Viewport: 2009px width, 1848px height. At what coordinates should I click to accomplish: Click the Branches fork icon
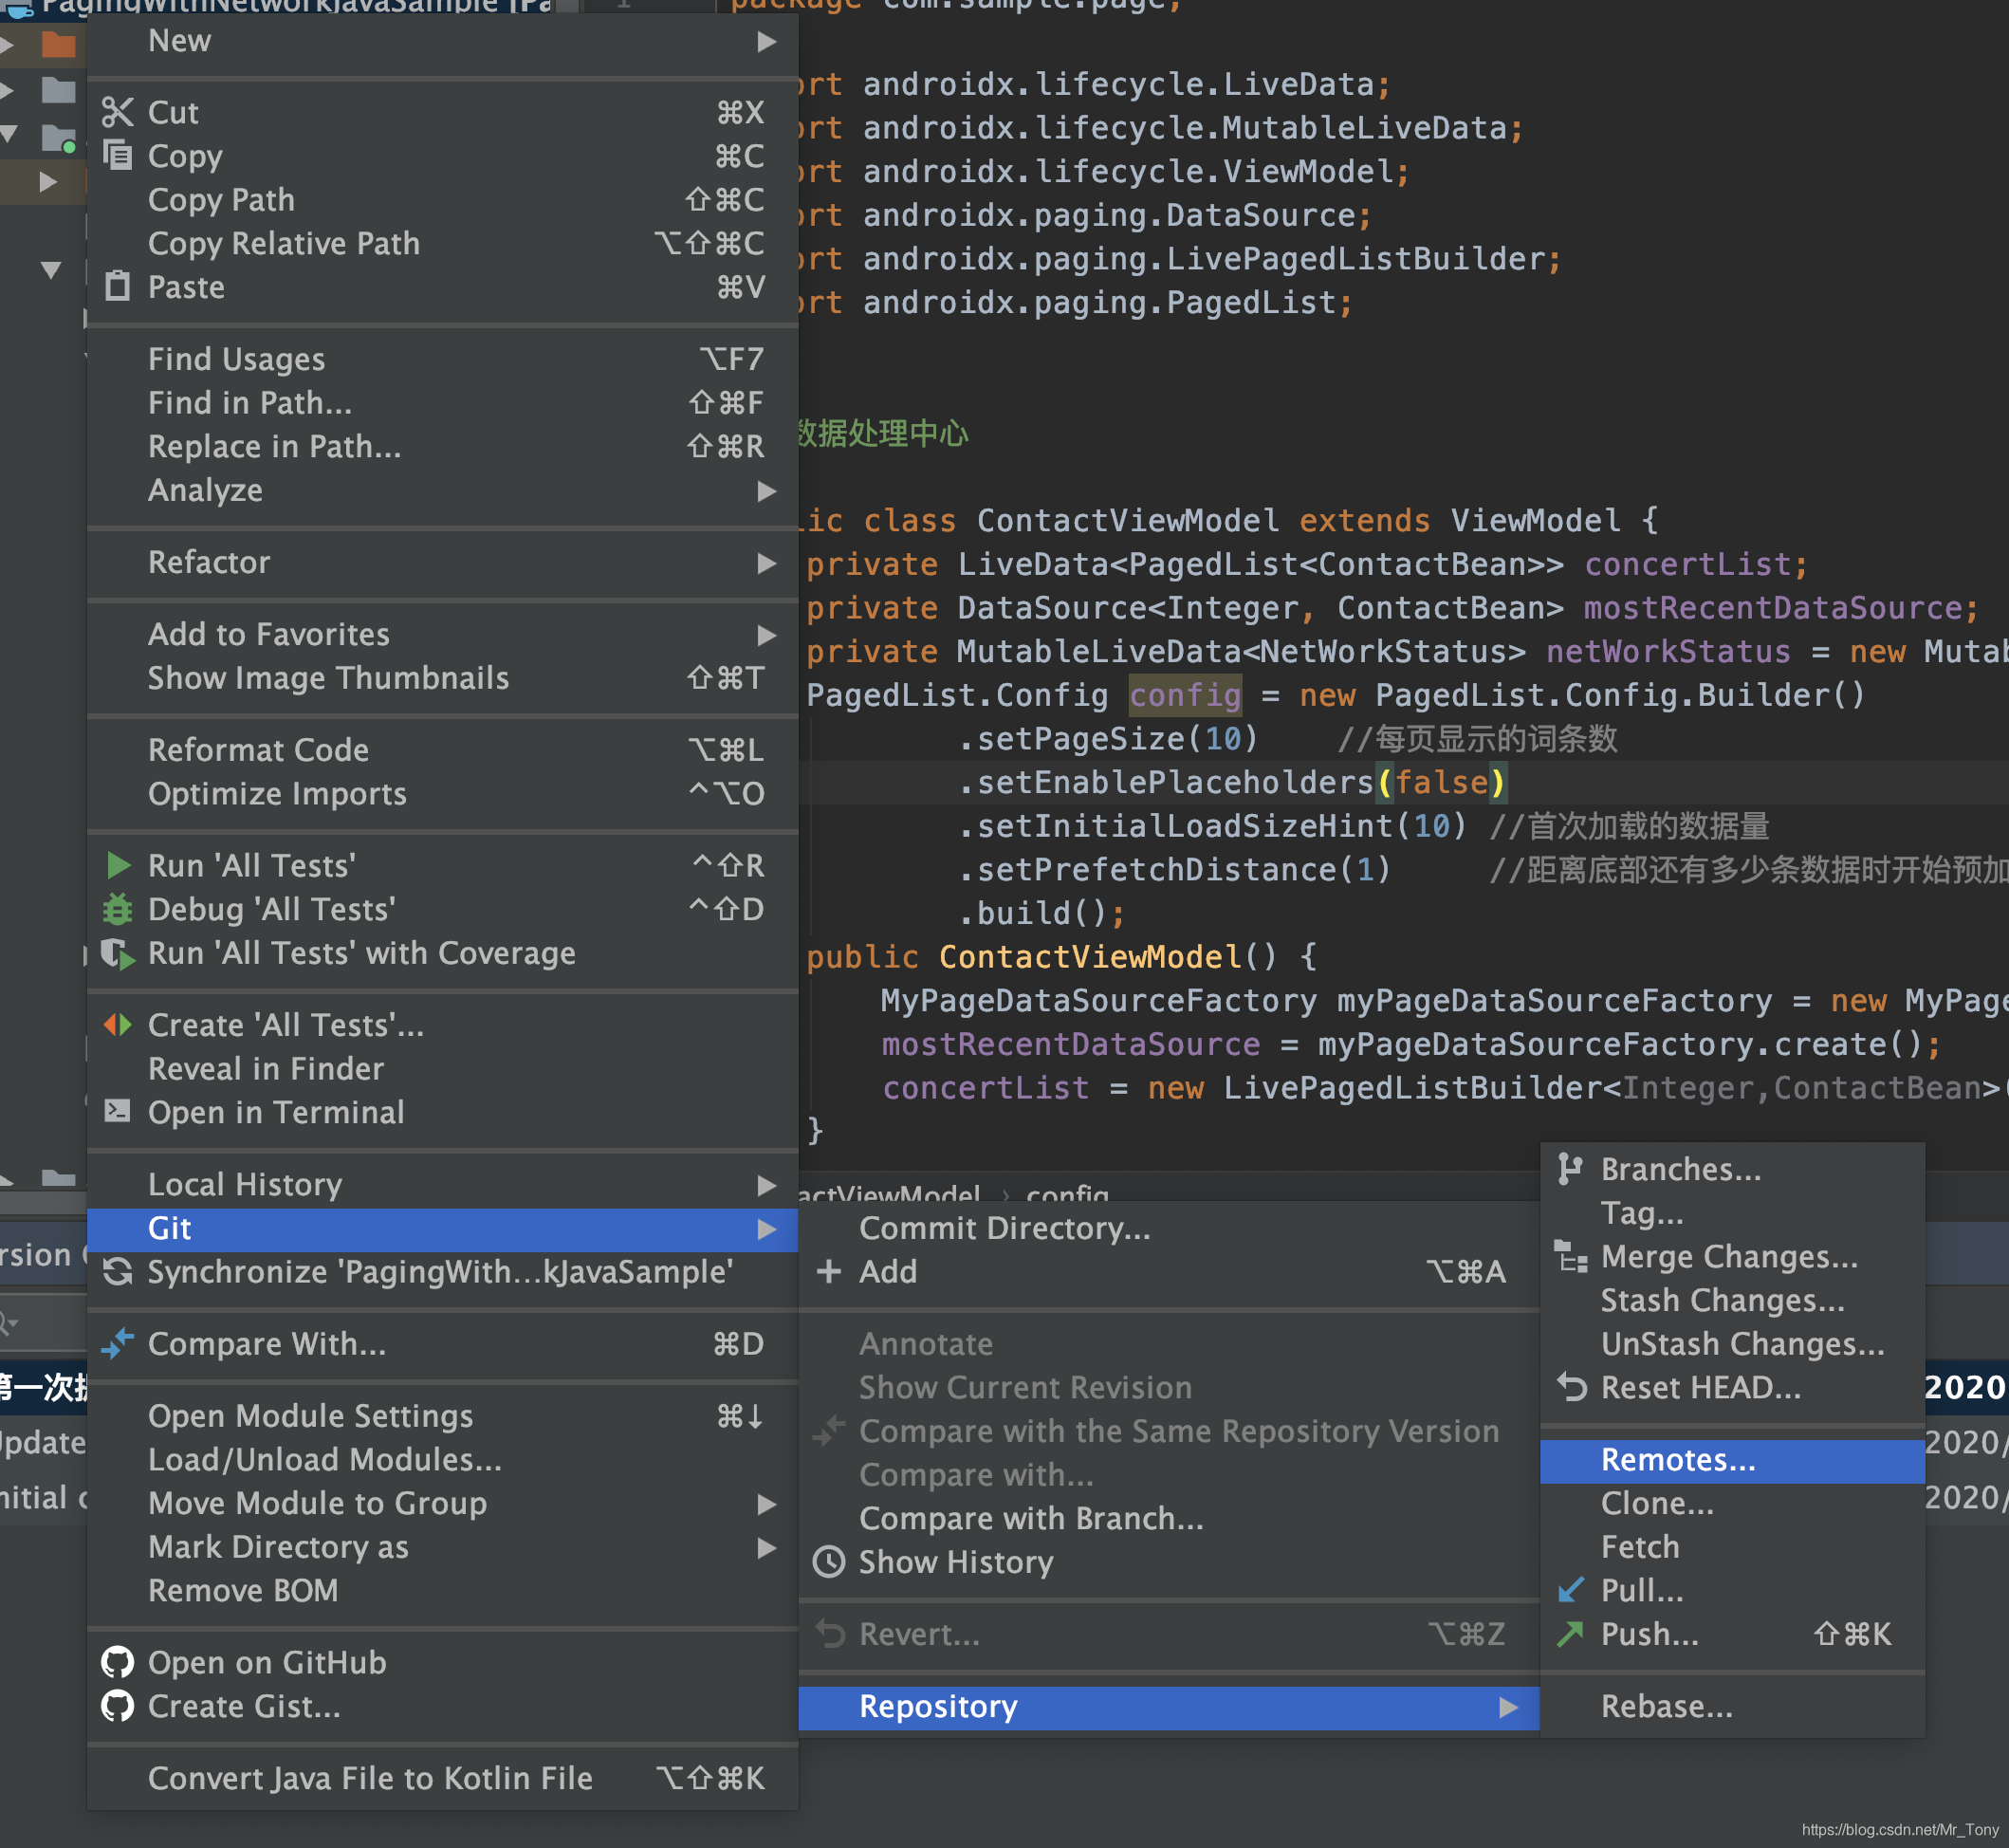tap(1570, 1168)
